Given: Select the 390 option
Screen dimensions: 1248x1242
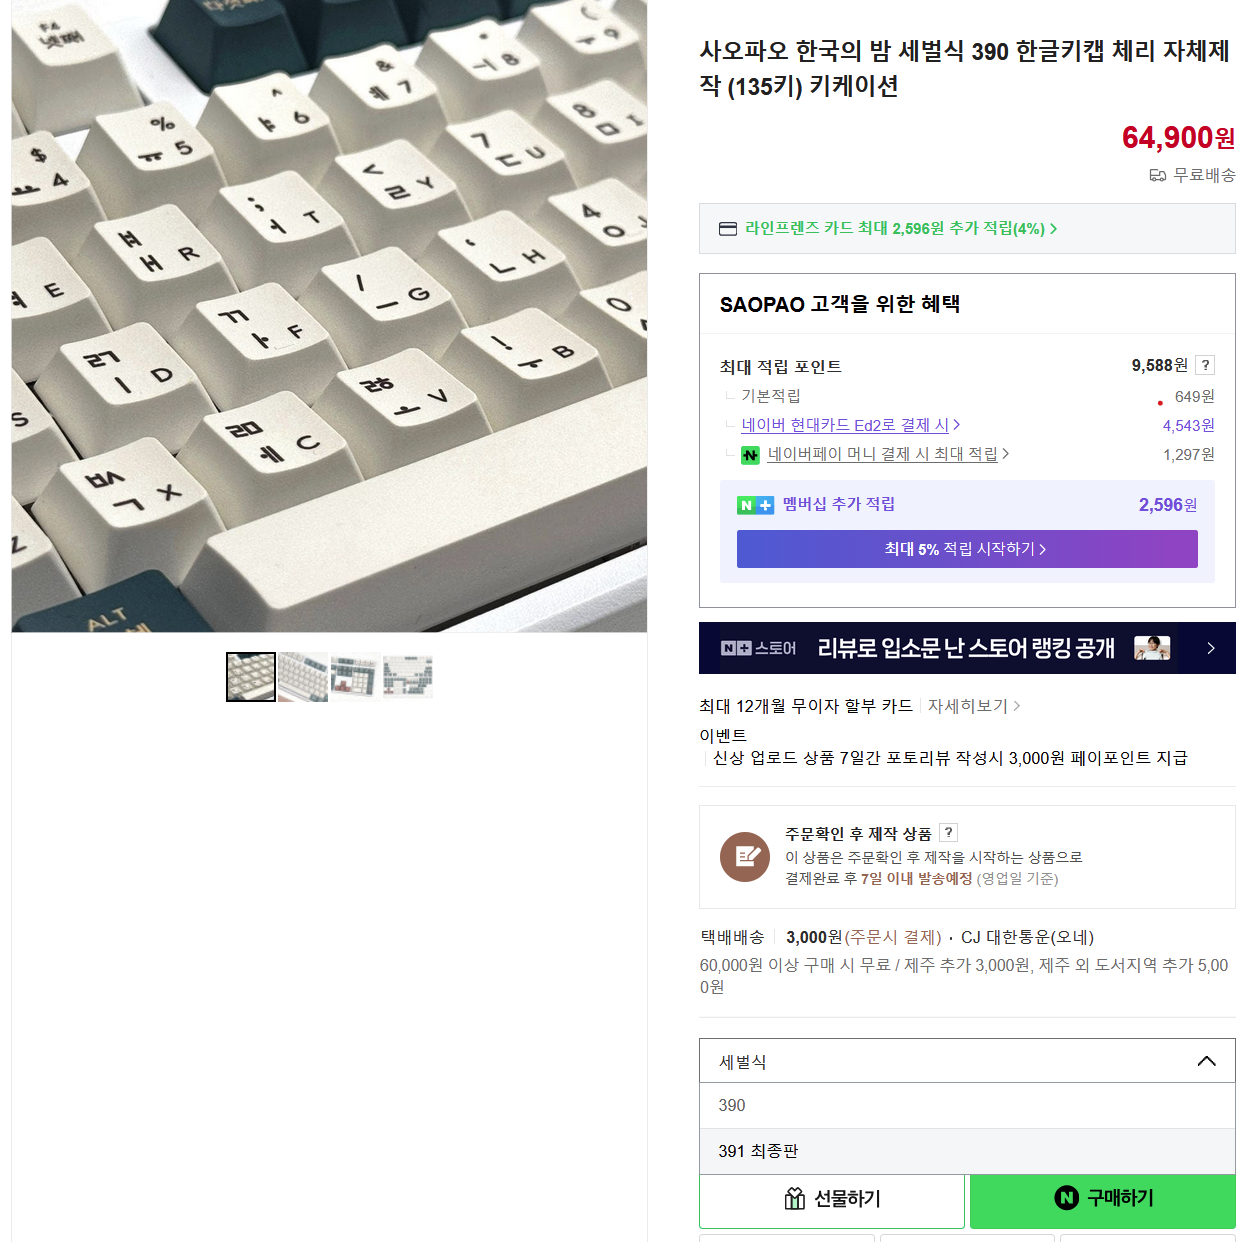Looking at the screenshot, I should [967, 1105].
